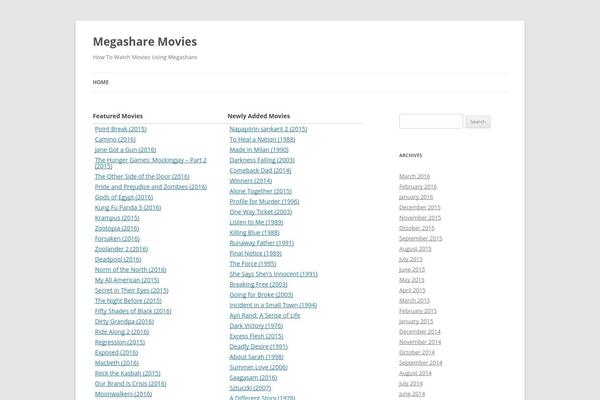This screenshot has width=600, height=400.
Task: Open Final Notice (1989) link
Action: coord(256,253)
